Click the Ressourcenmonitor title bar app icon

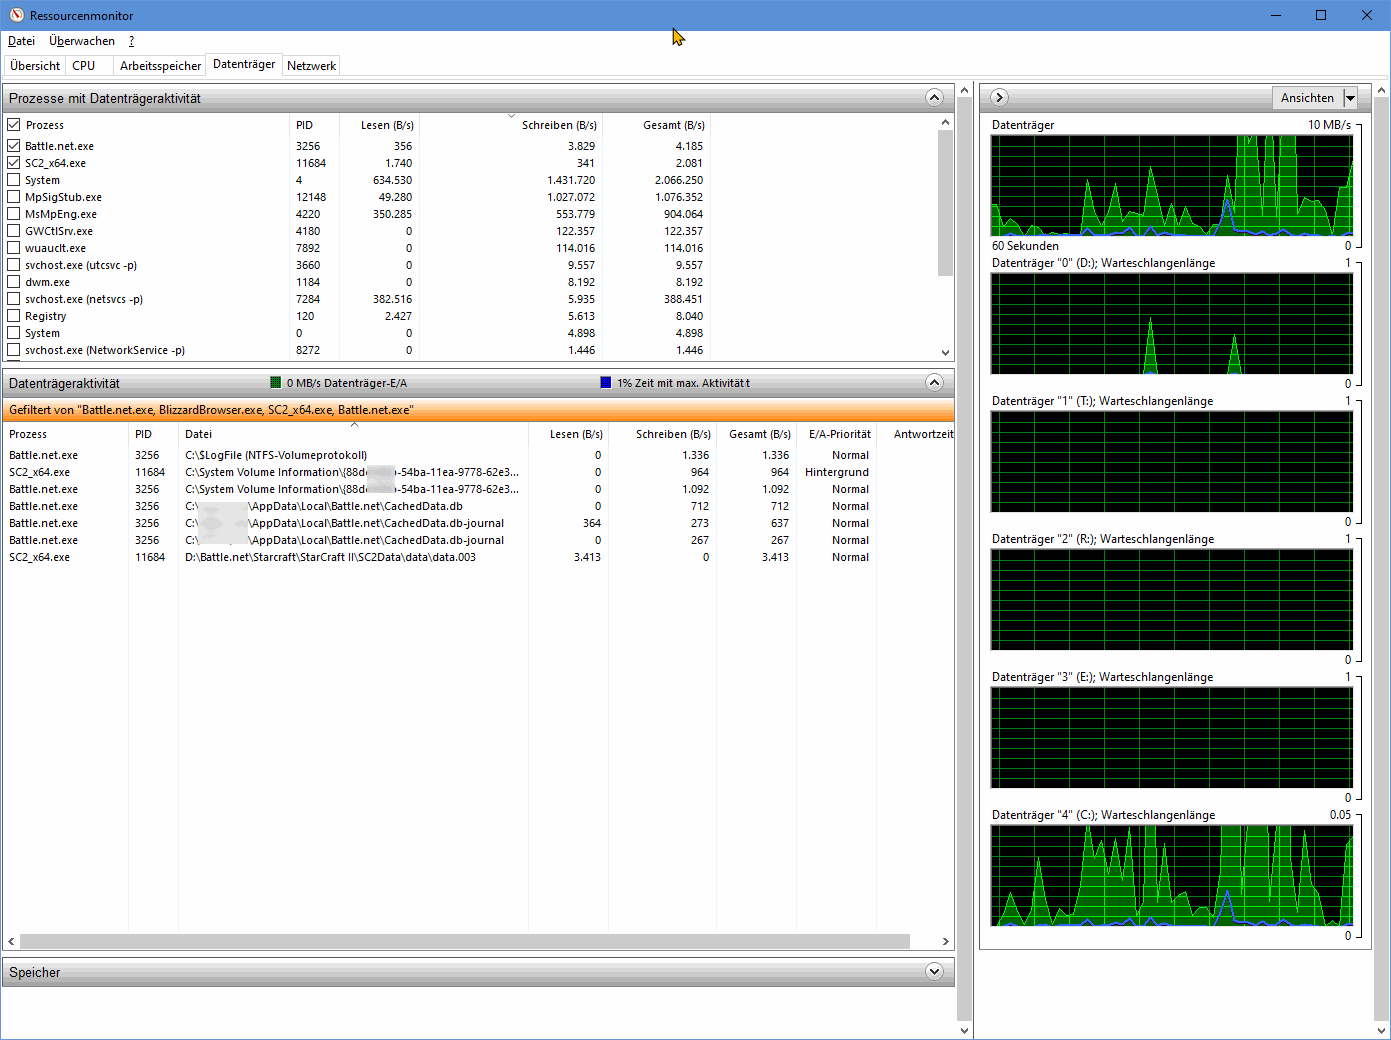[16, 15]
